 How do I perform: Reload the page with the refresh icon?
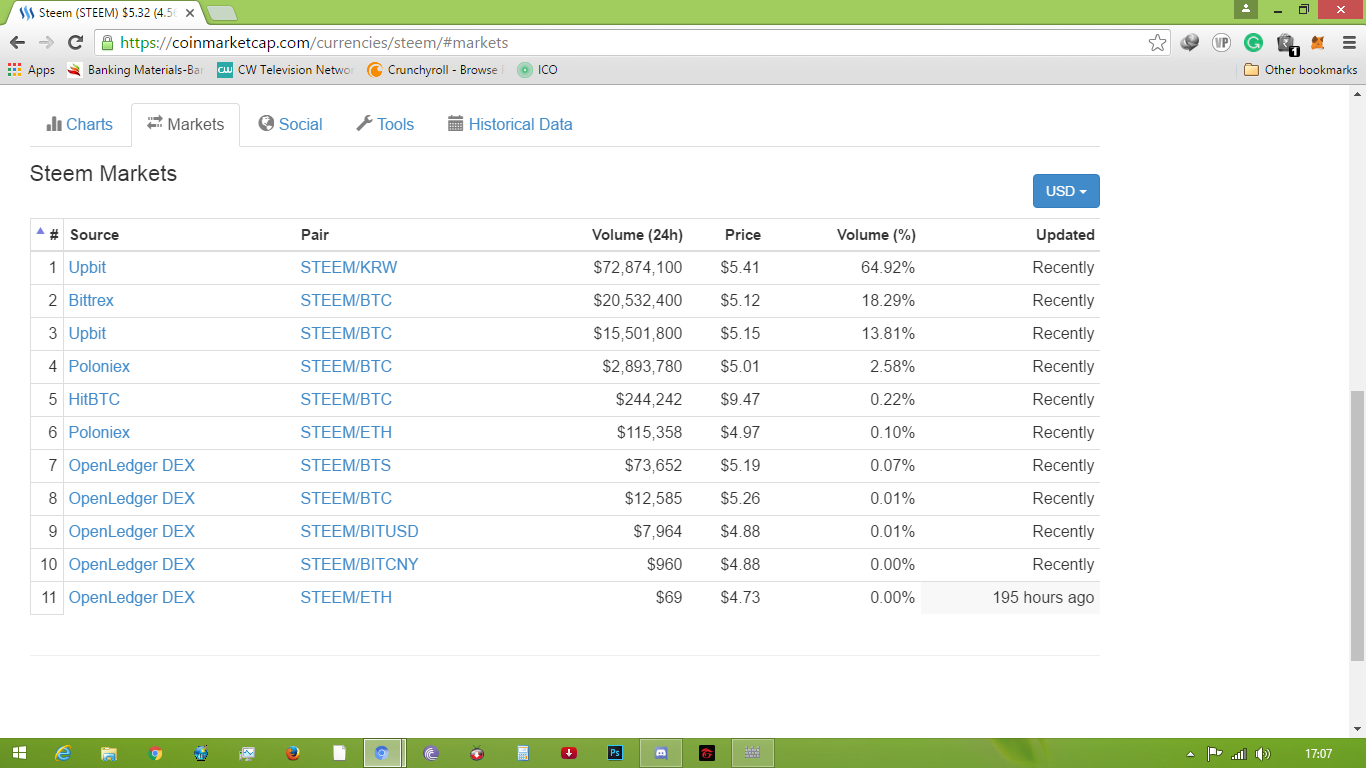click(x=75, y=43)
